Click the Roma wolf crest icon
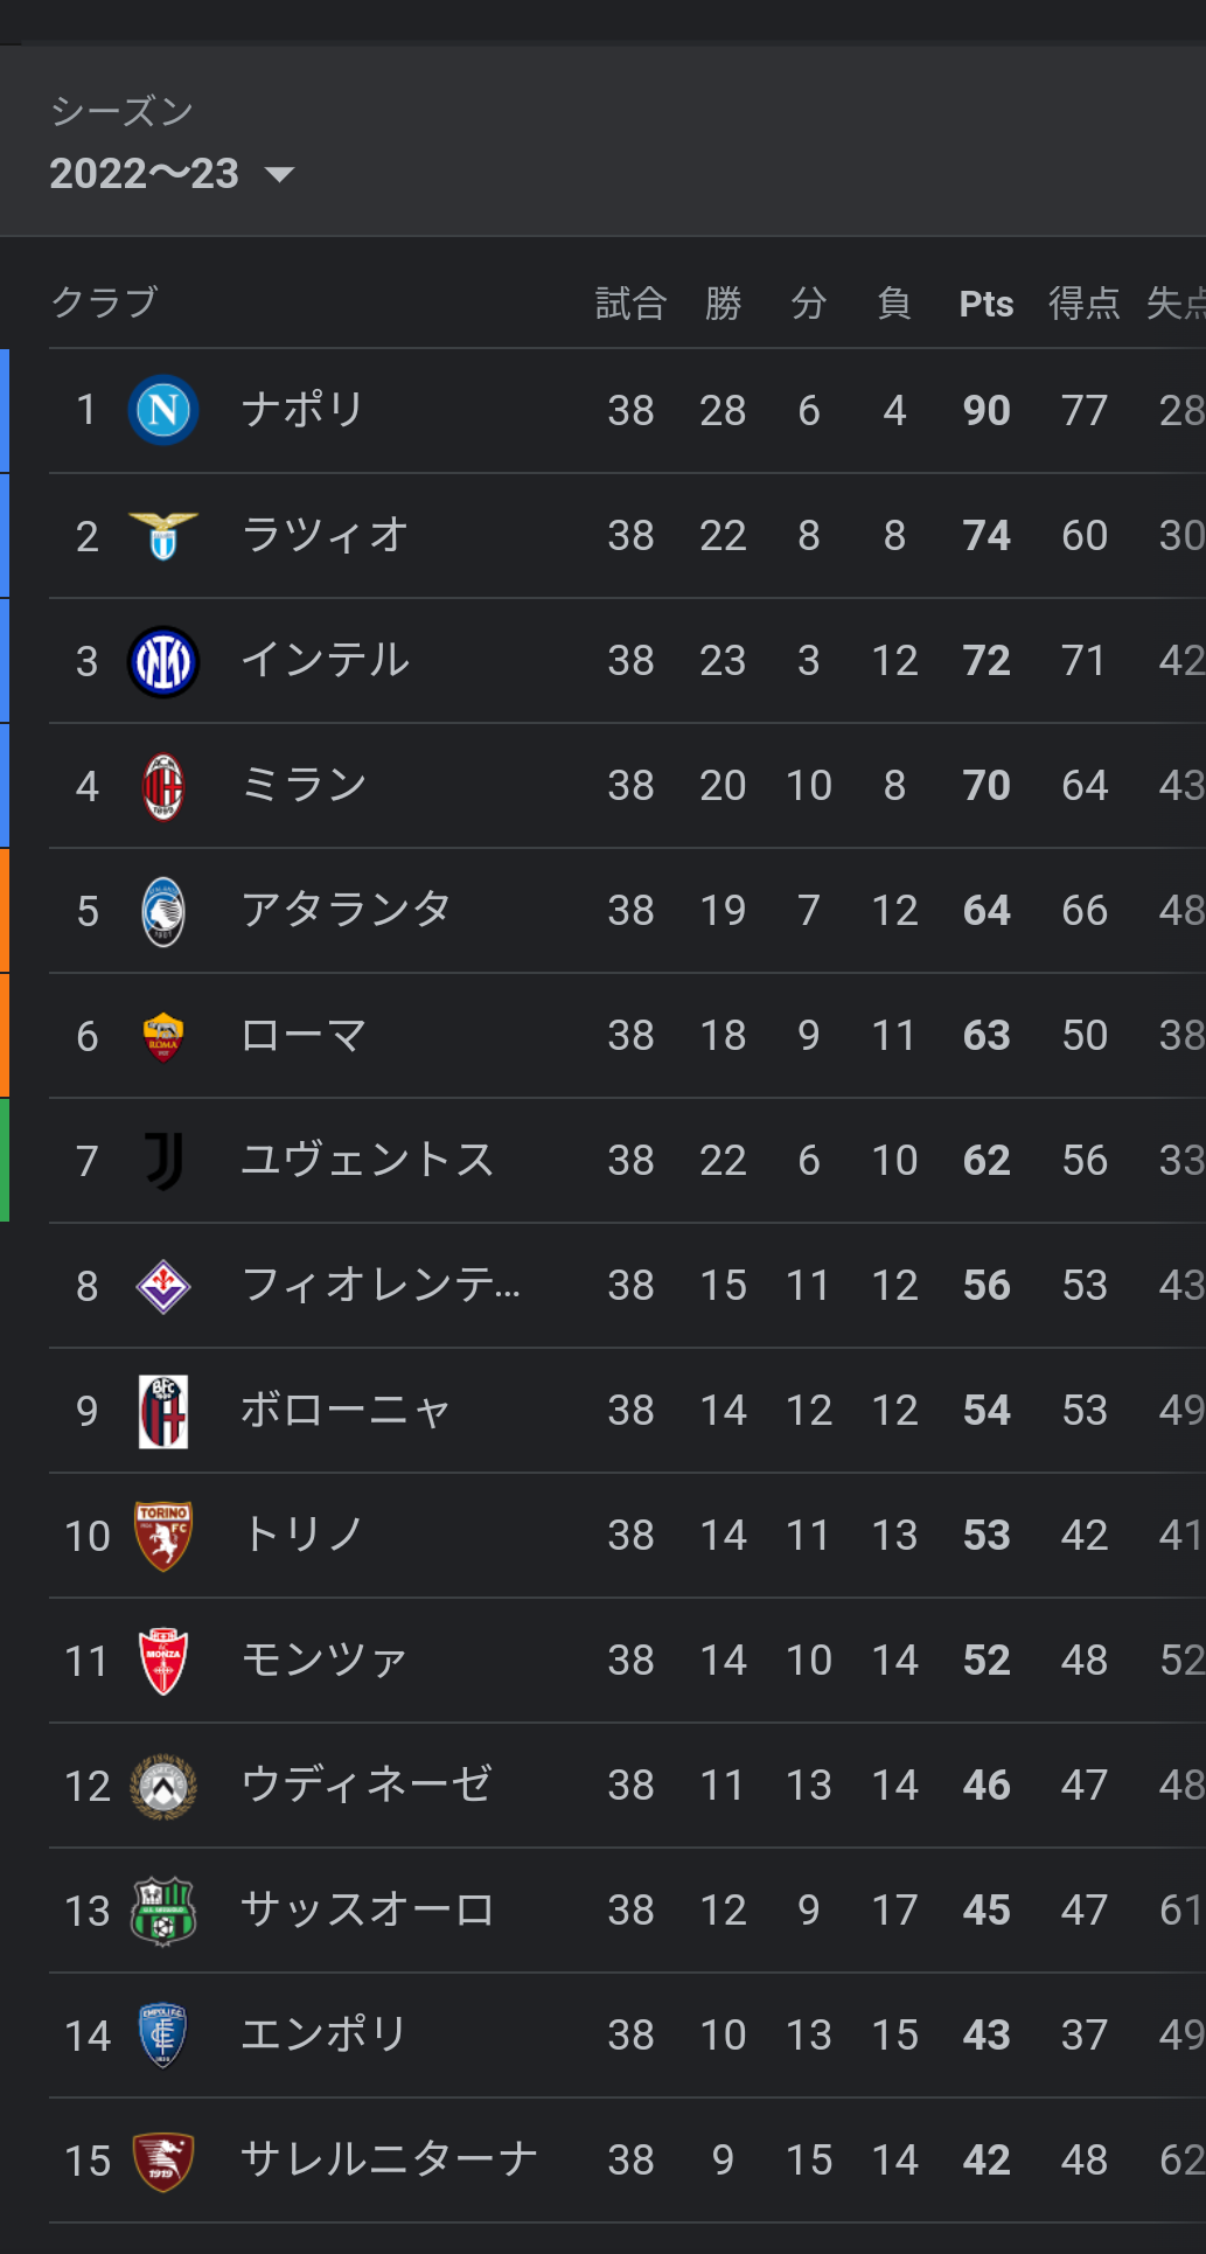The height and width of the screenshot is (2254, 1206). [x=163, y=1036]
